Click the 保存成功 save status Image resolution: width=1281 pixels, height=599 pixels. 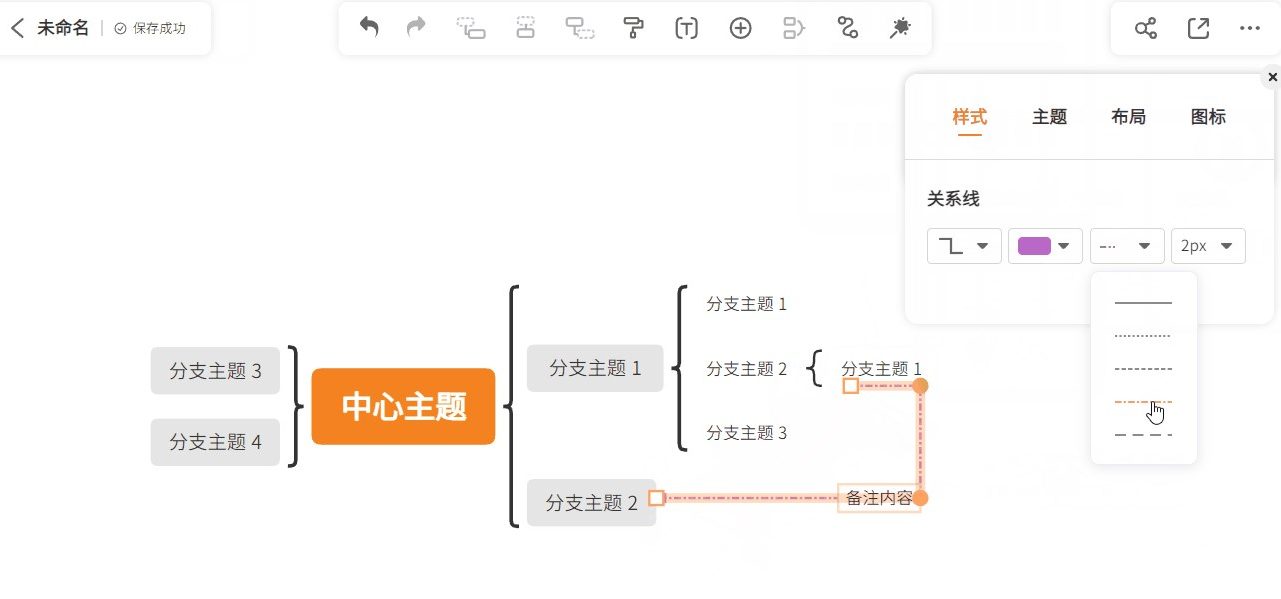tap(150, 28)
